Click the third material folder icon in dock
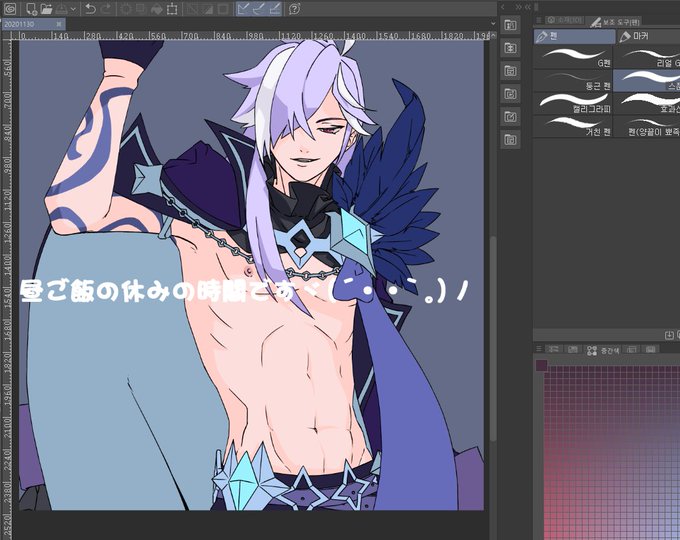The width and height of the screenshot is (680, 540). click(x=510, y=71)
